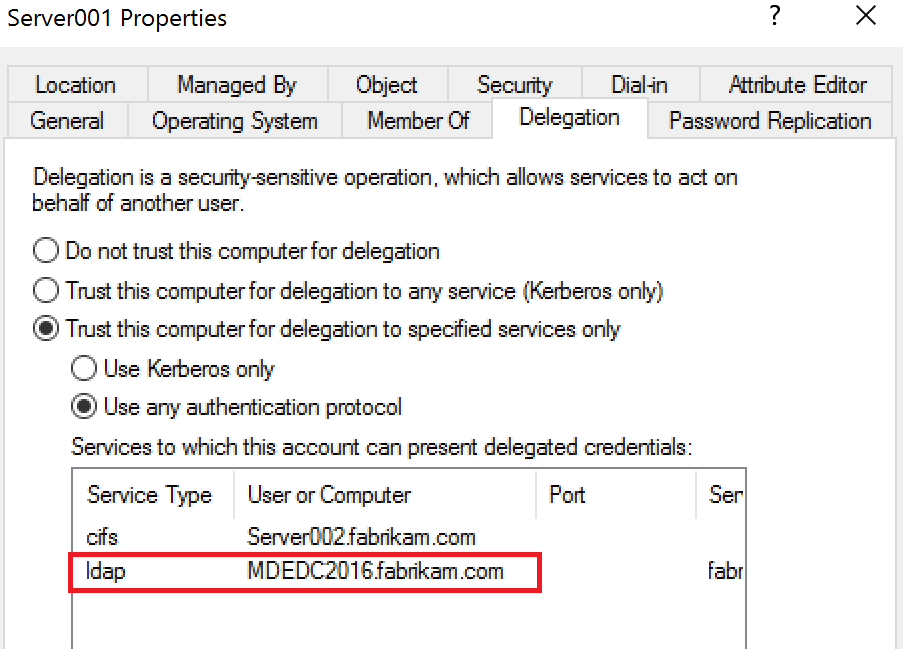The width and height of the screenshot is (904, 663).
Task: Select Trust for delegation to any service
Action: click(x=46, y=291)
